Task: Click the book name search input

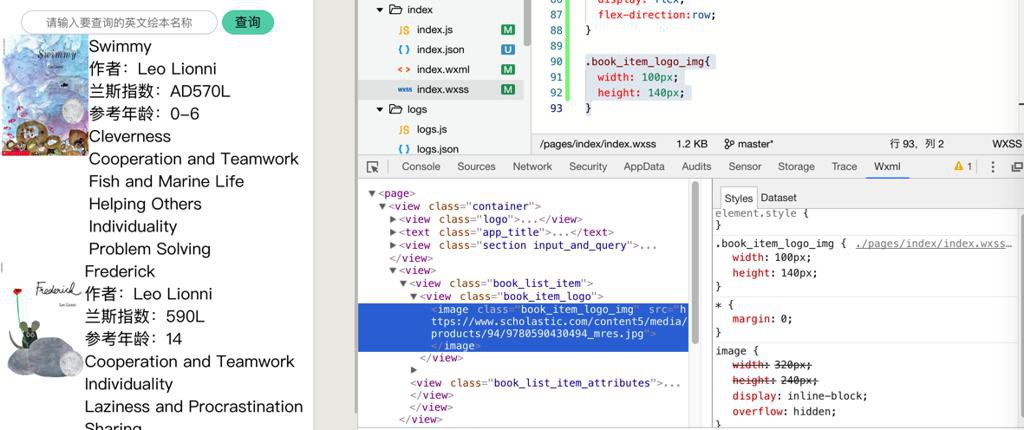Action: [x=119, y=22]
